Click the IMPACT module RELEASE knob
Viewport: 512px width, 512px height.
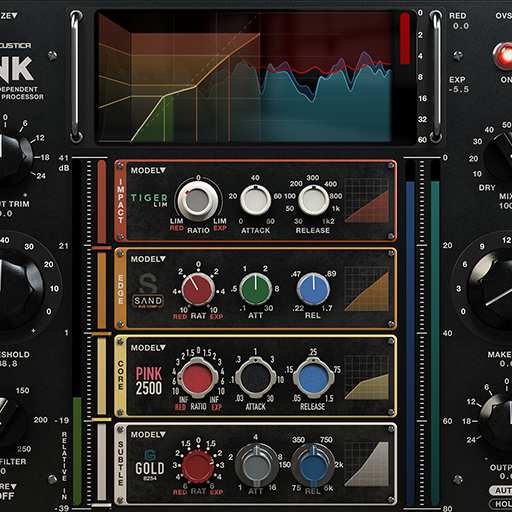(x=313, y=200)
